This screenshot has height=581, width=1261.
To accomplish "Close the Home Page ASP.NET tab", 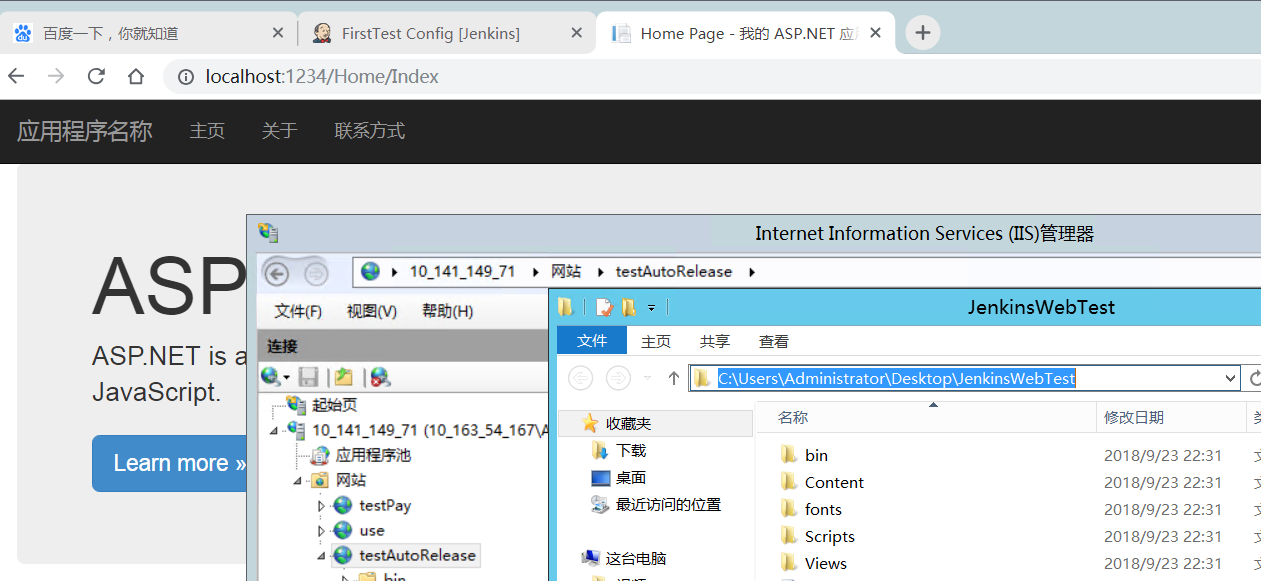I will (875, 33).
